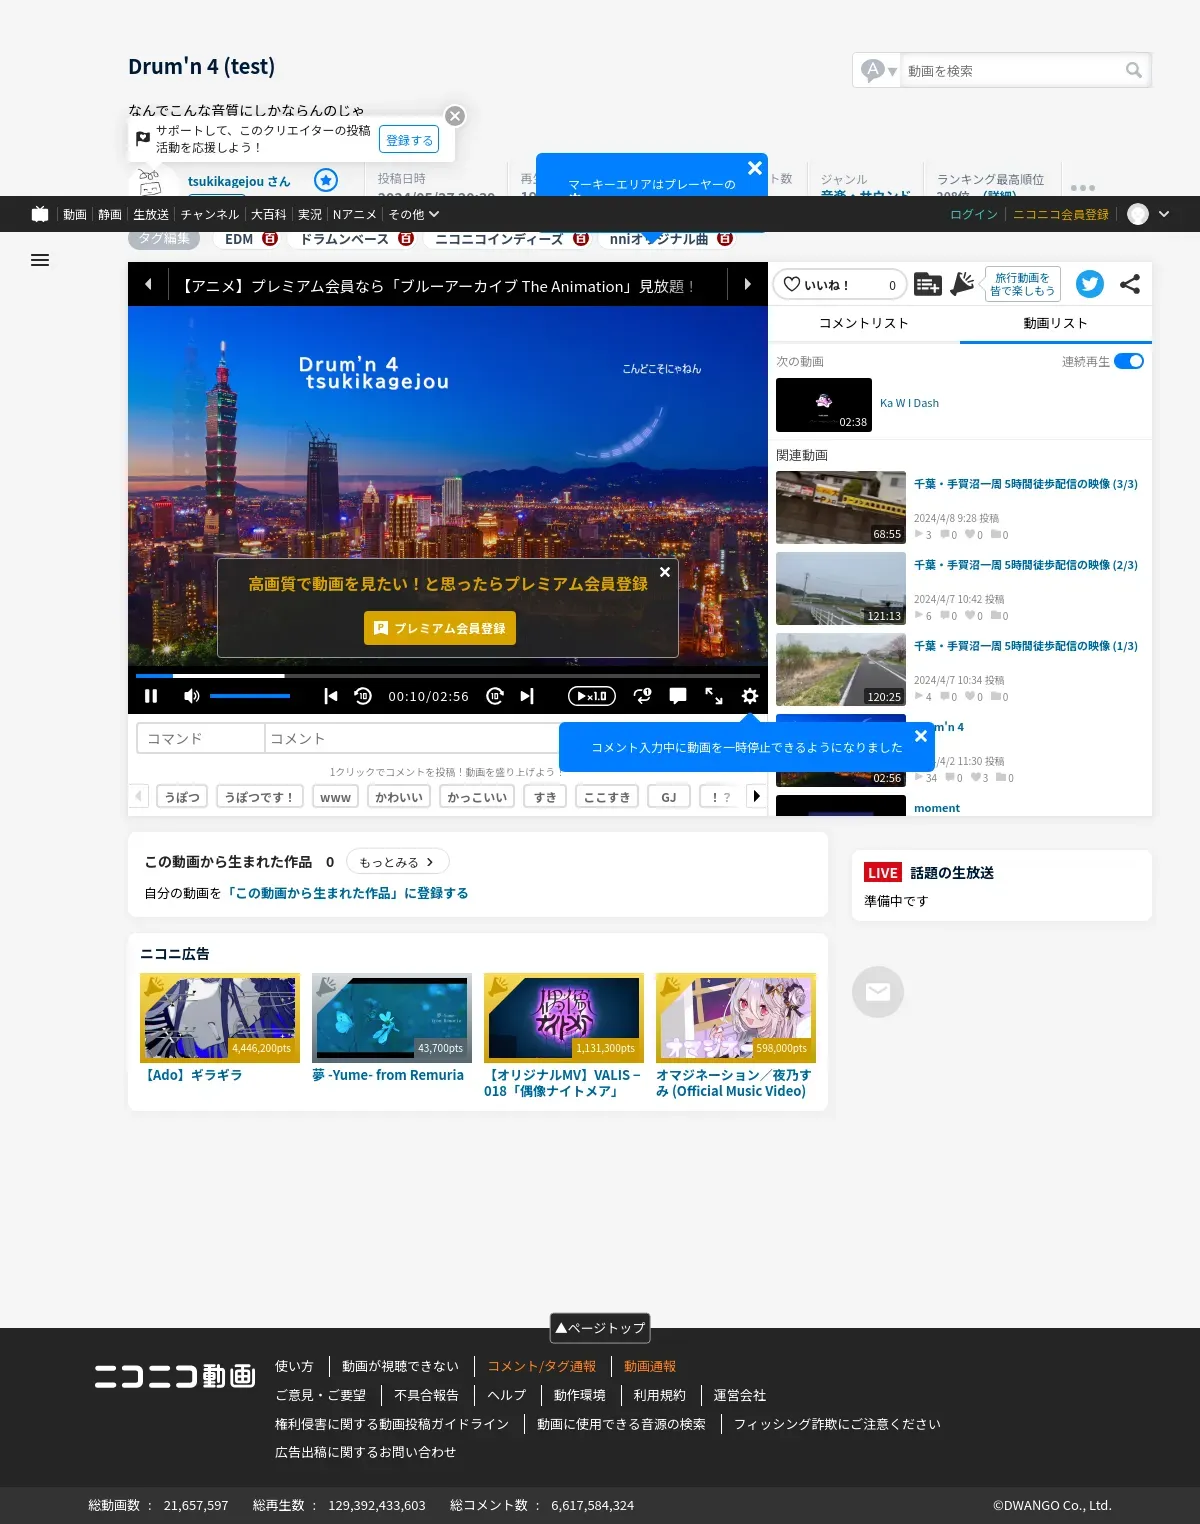
Task: Click the いいね！ like button
Action: pyautogui.click(x=840, y=285)
